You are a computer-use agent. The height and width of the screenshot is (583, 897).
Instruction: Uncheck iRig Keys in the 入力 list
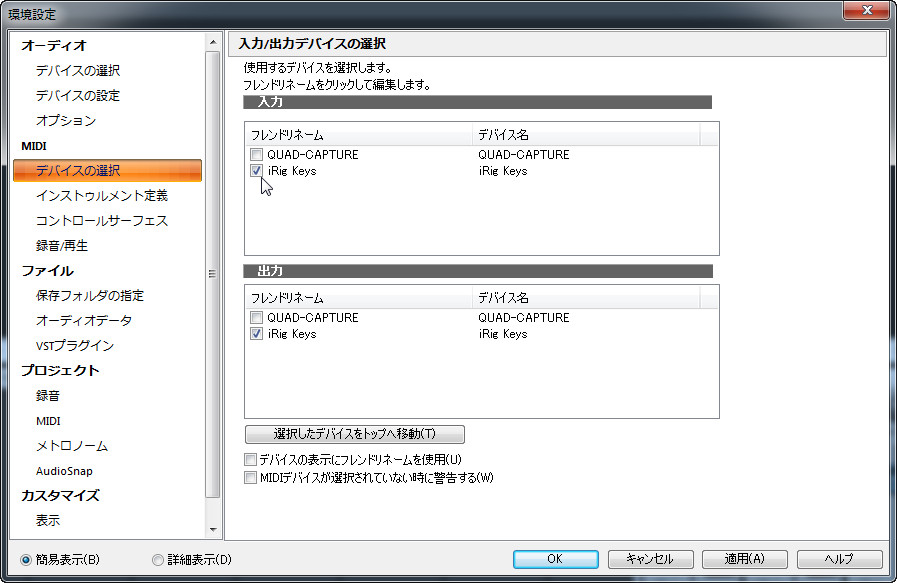point(256,170)
